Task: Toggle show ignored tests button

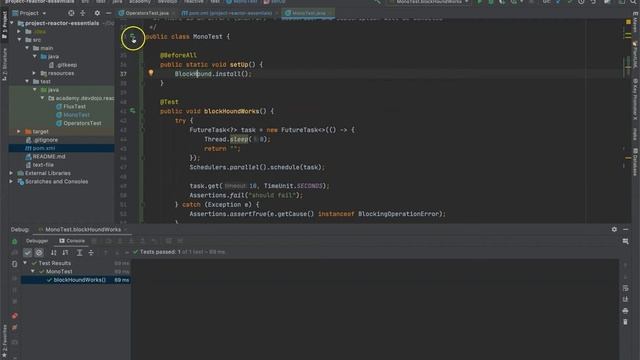Action: tap(39, 253)
